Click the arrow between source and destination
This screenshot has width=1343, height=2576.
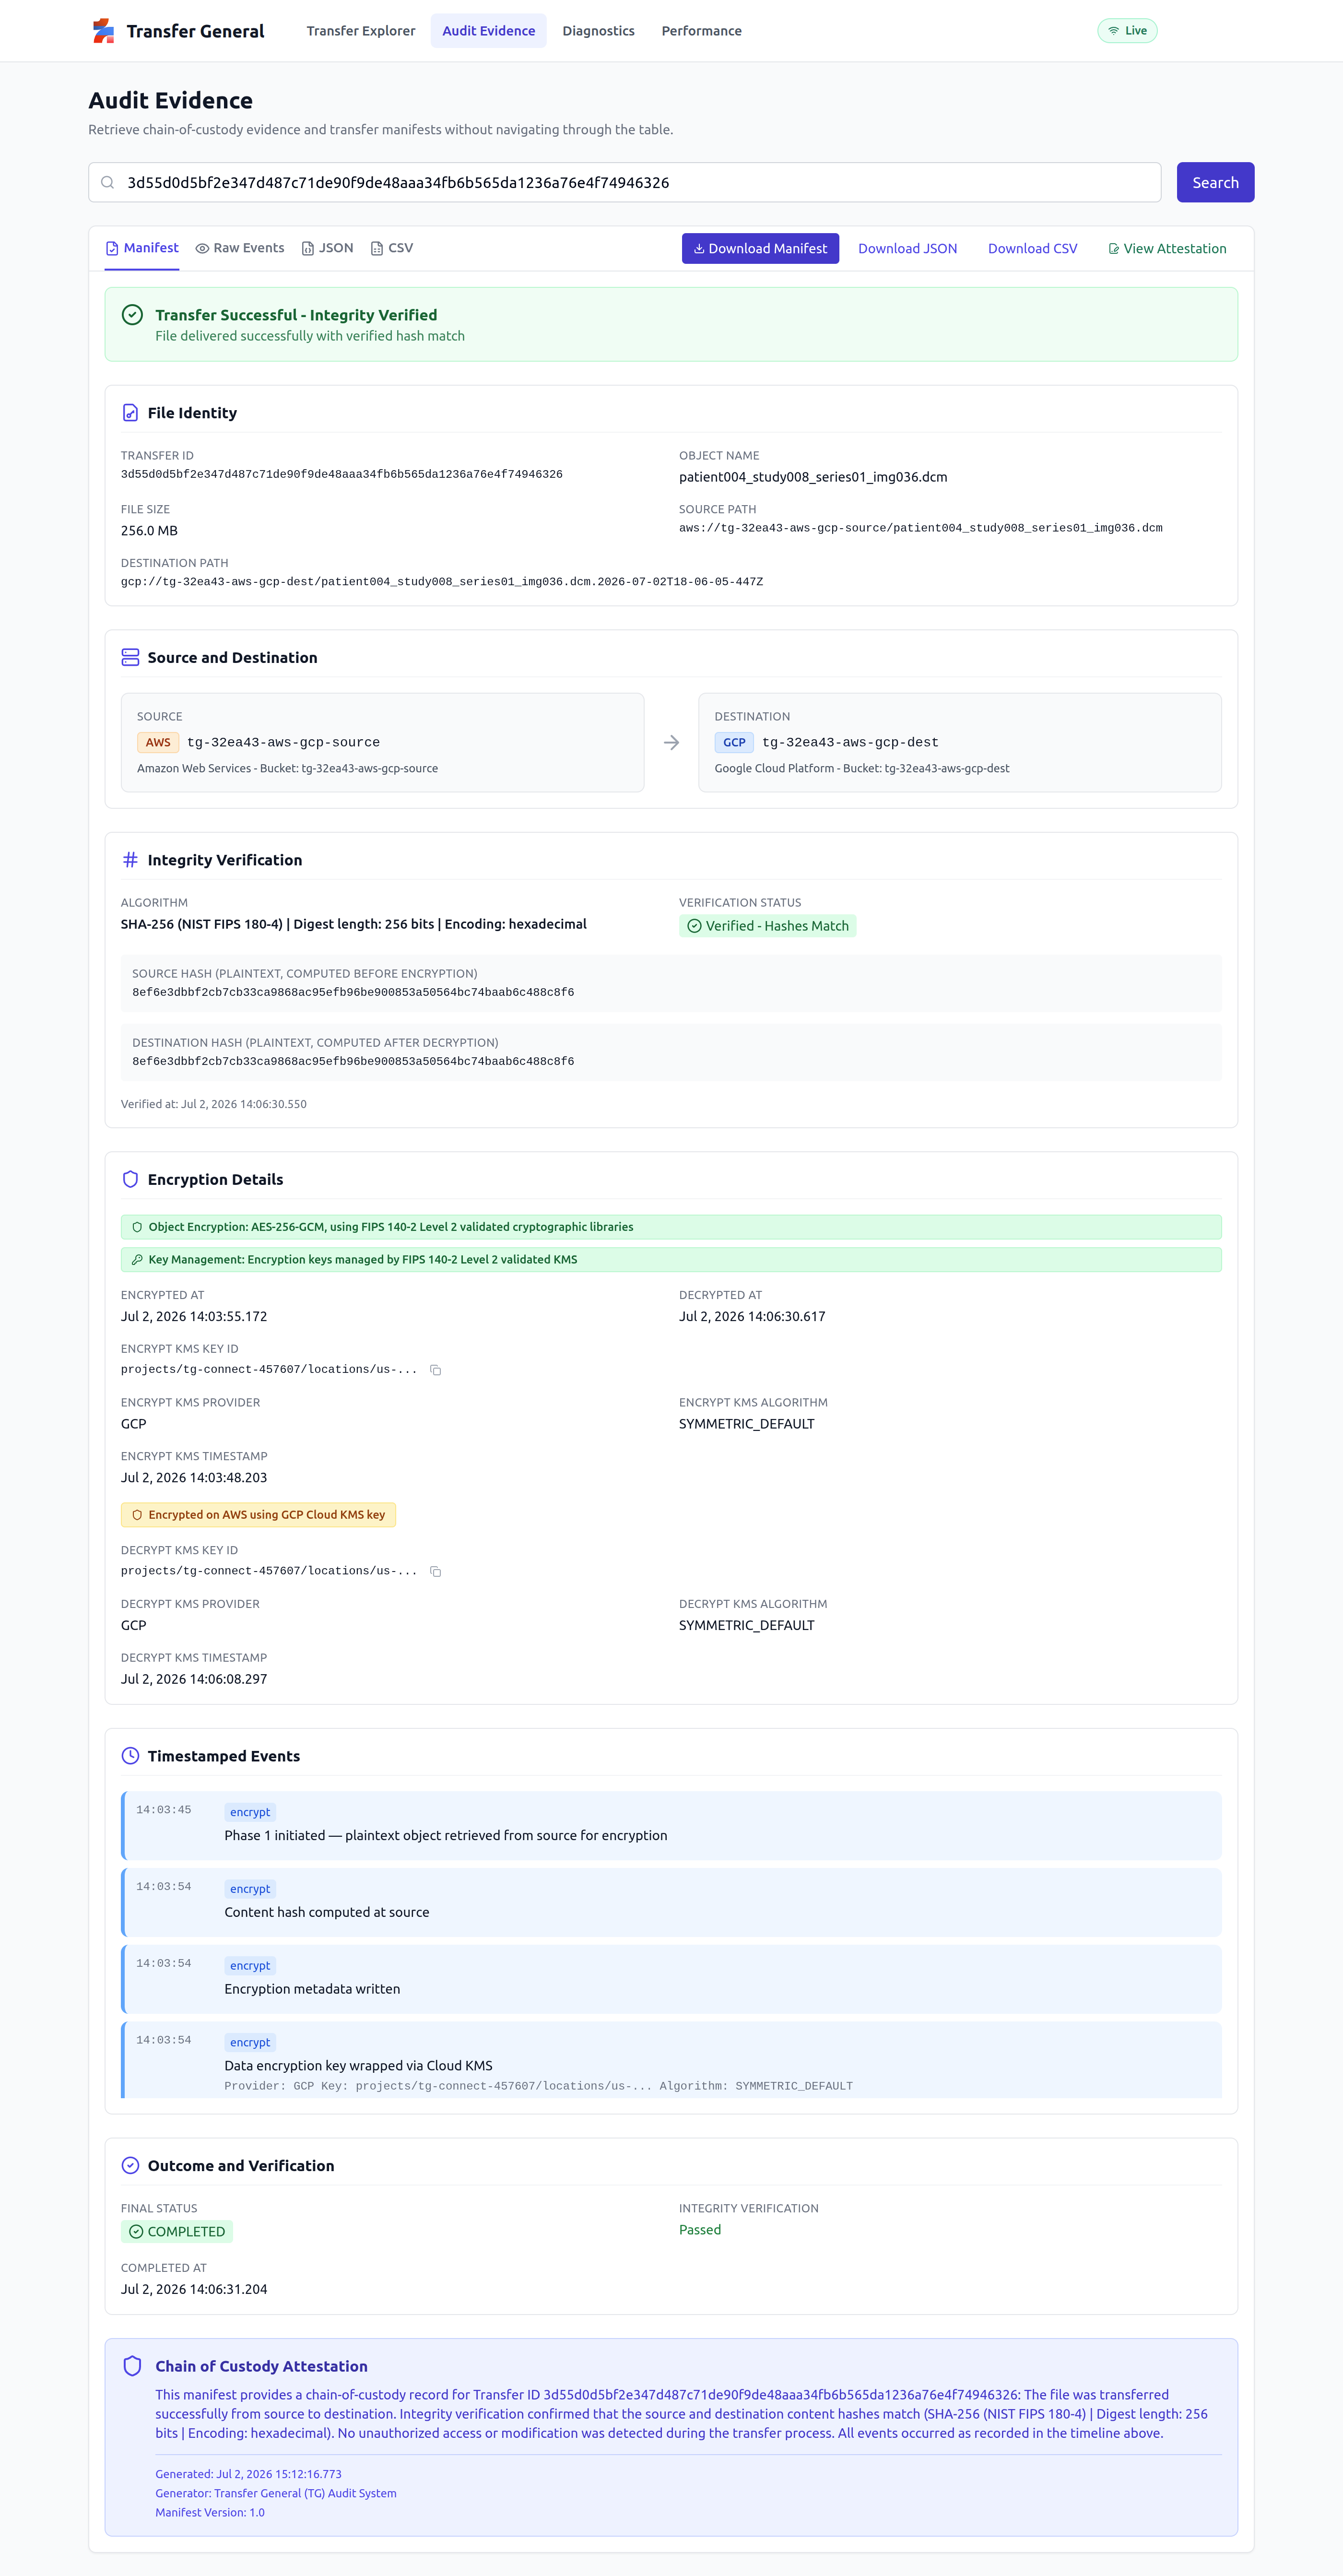[671, 743]
